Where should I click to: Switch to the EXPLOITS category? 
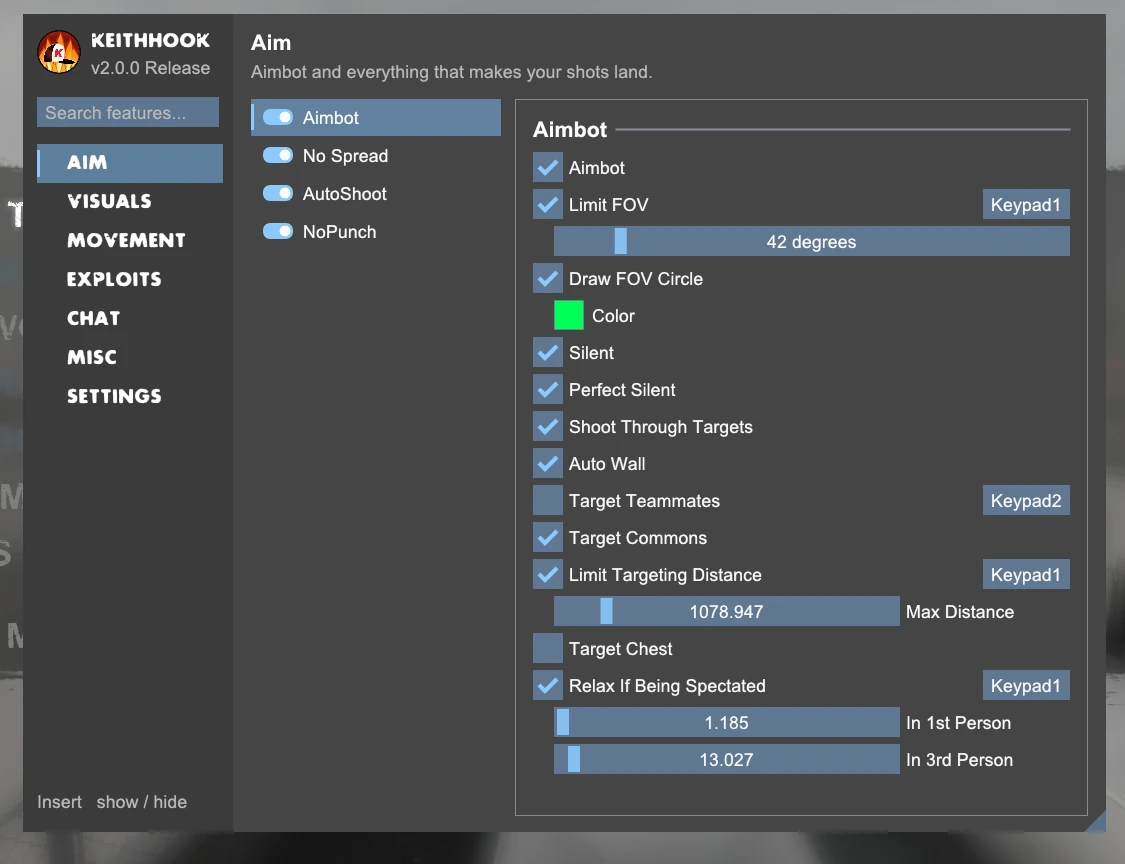114,279
